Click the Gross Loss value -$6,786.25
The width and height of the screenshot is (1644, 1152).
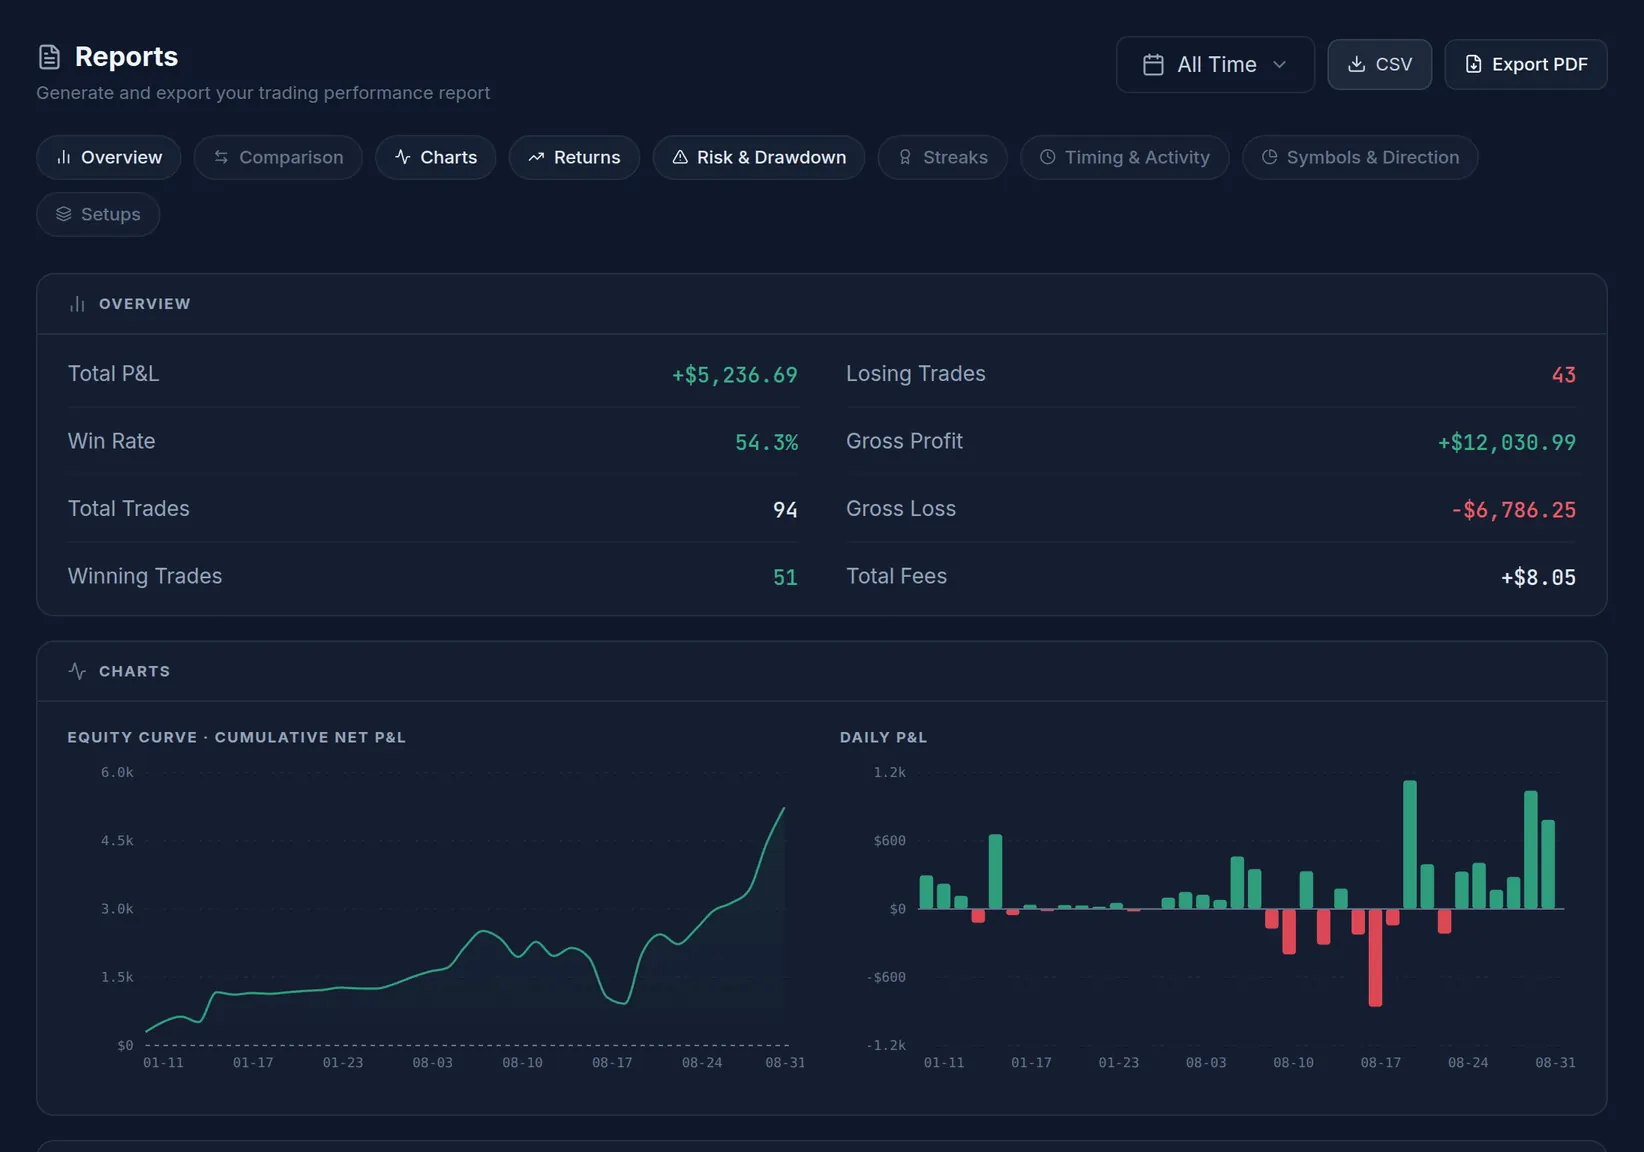click(x=1513, y=510)
